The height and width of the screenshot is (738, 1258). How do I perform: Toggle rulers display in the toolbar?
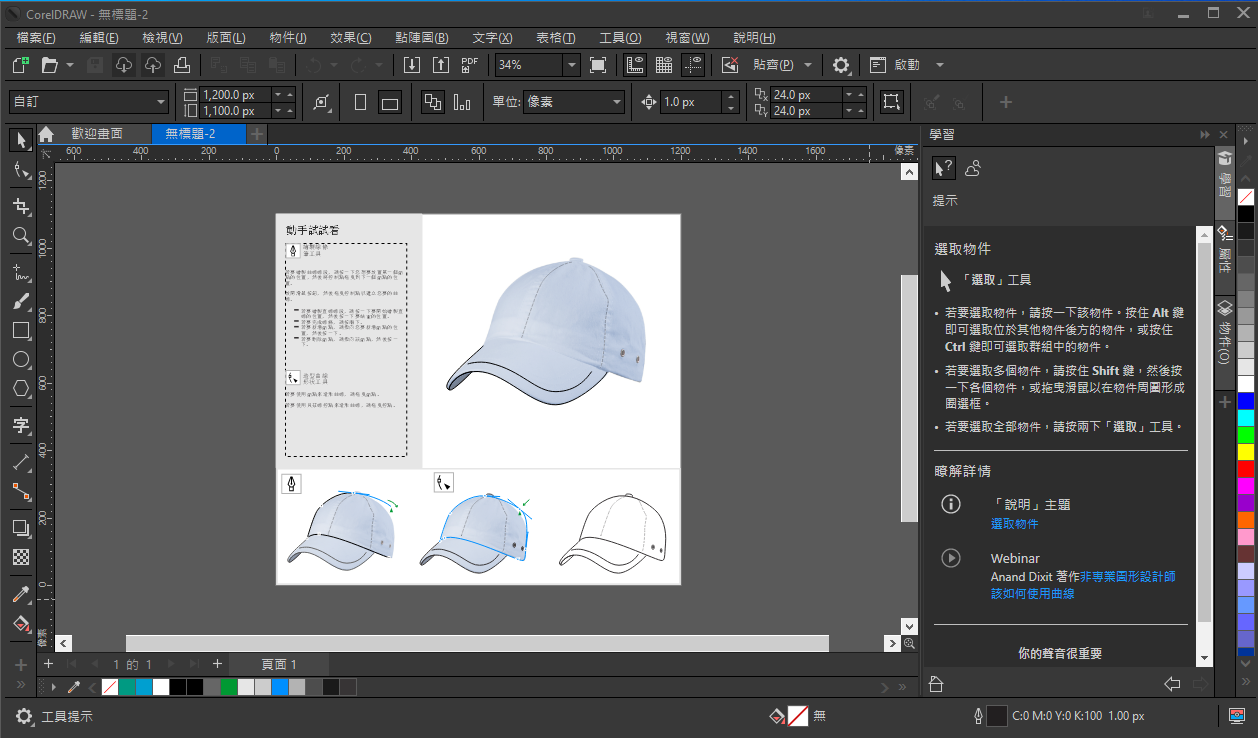point(634,65)
